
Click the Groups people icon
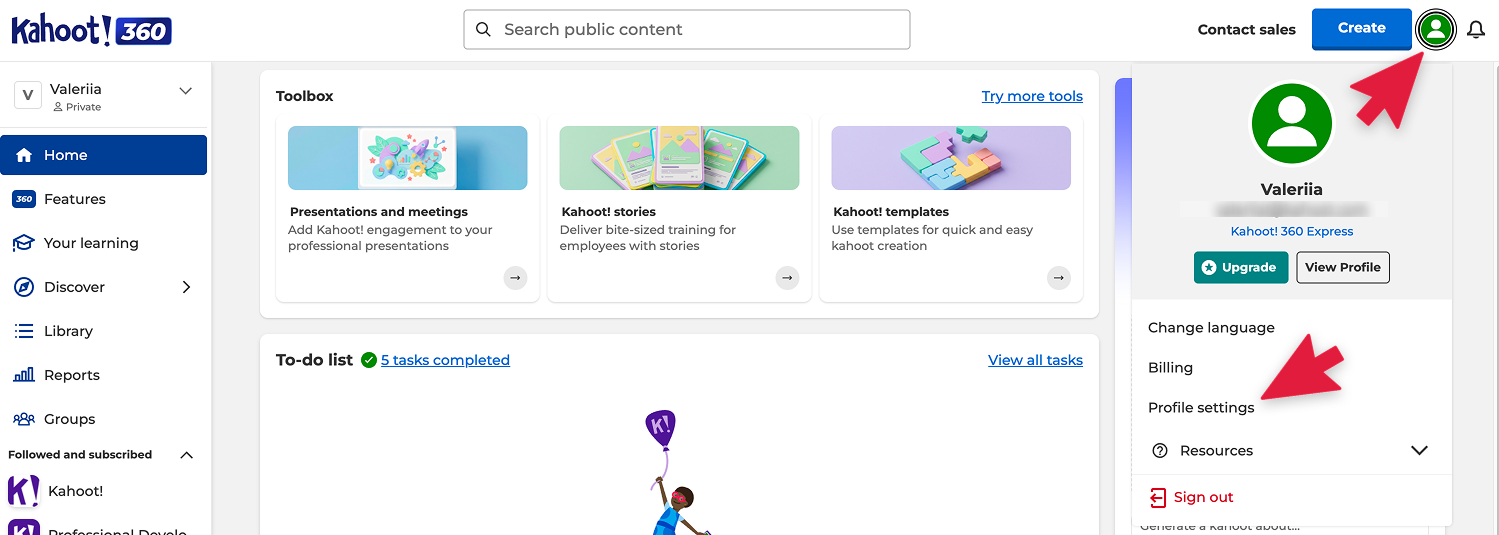tap(24, 419)
